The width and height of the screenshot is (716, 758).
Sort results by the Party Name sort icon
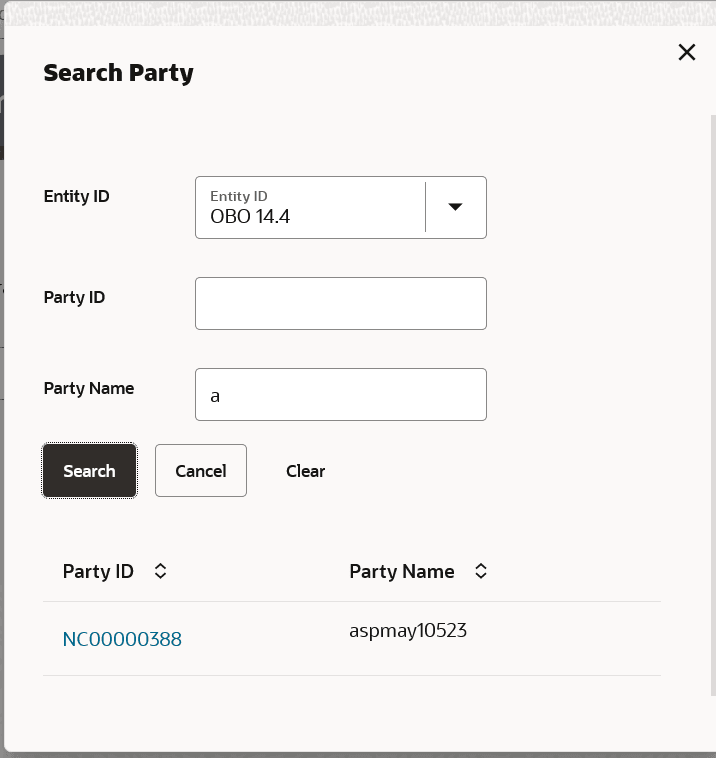[481, 571]
